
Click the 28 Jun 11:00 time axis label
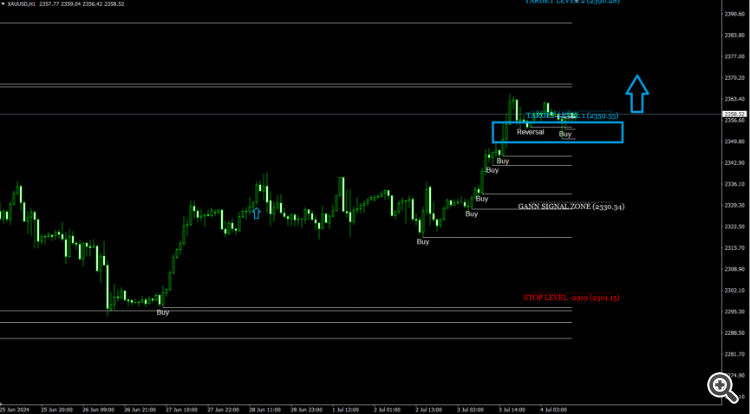click(265, 410)
